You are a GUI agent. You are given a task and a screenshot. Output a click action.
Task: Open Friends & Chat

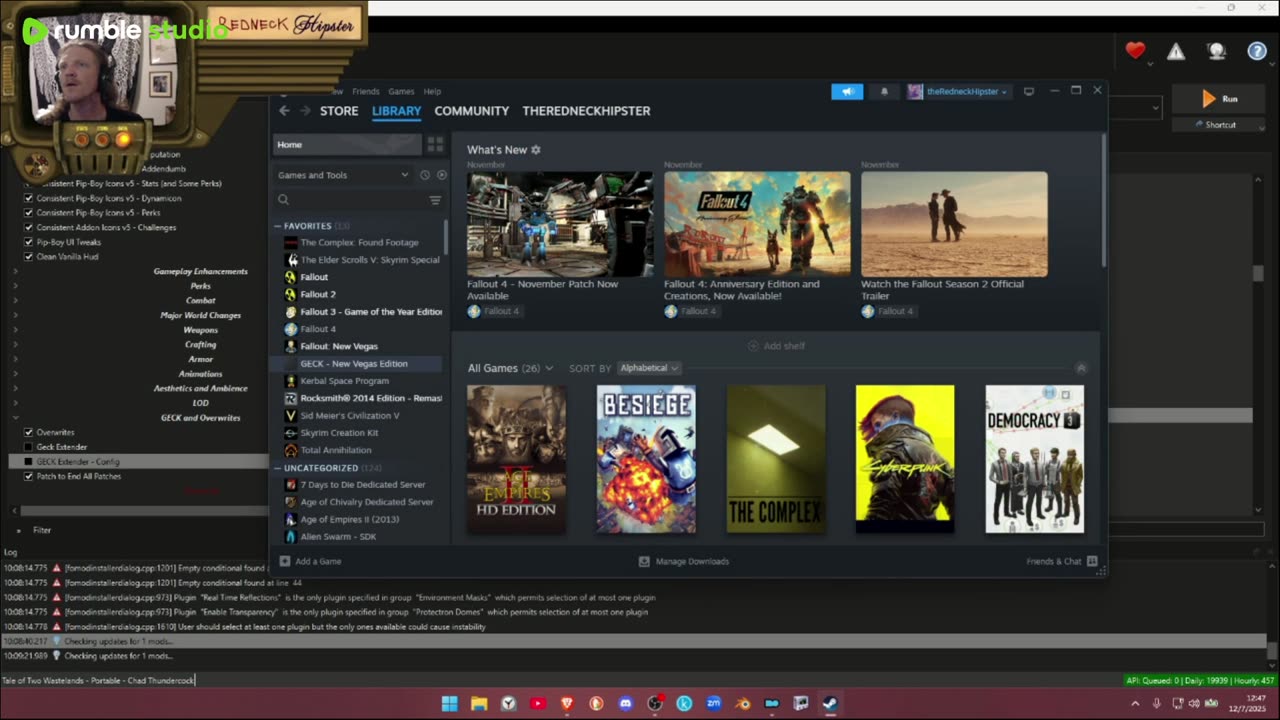(1062, 562)
